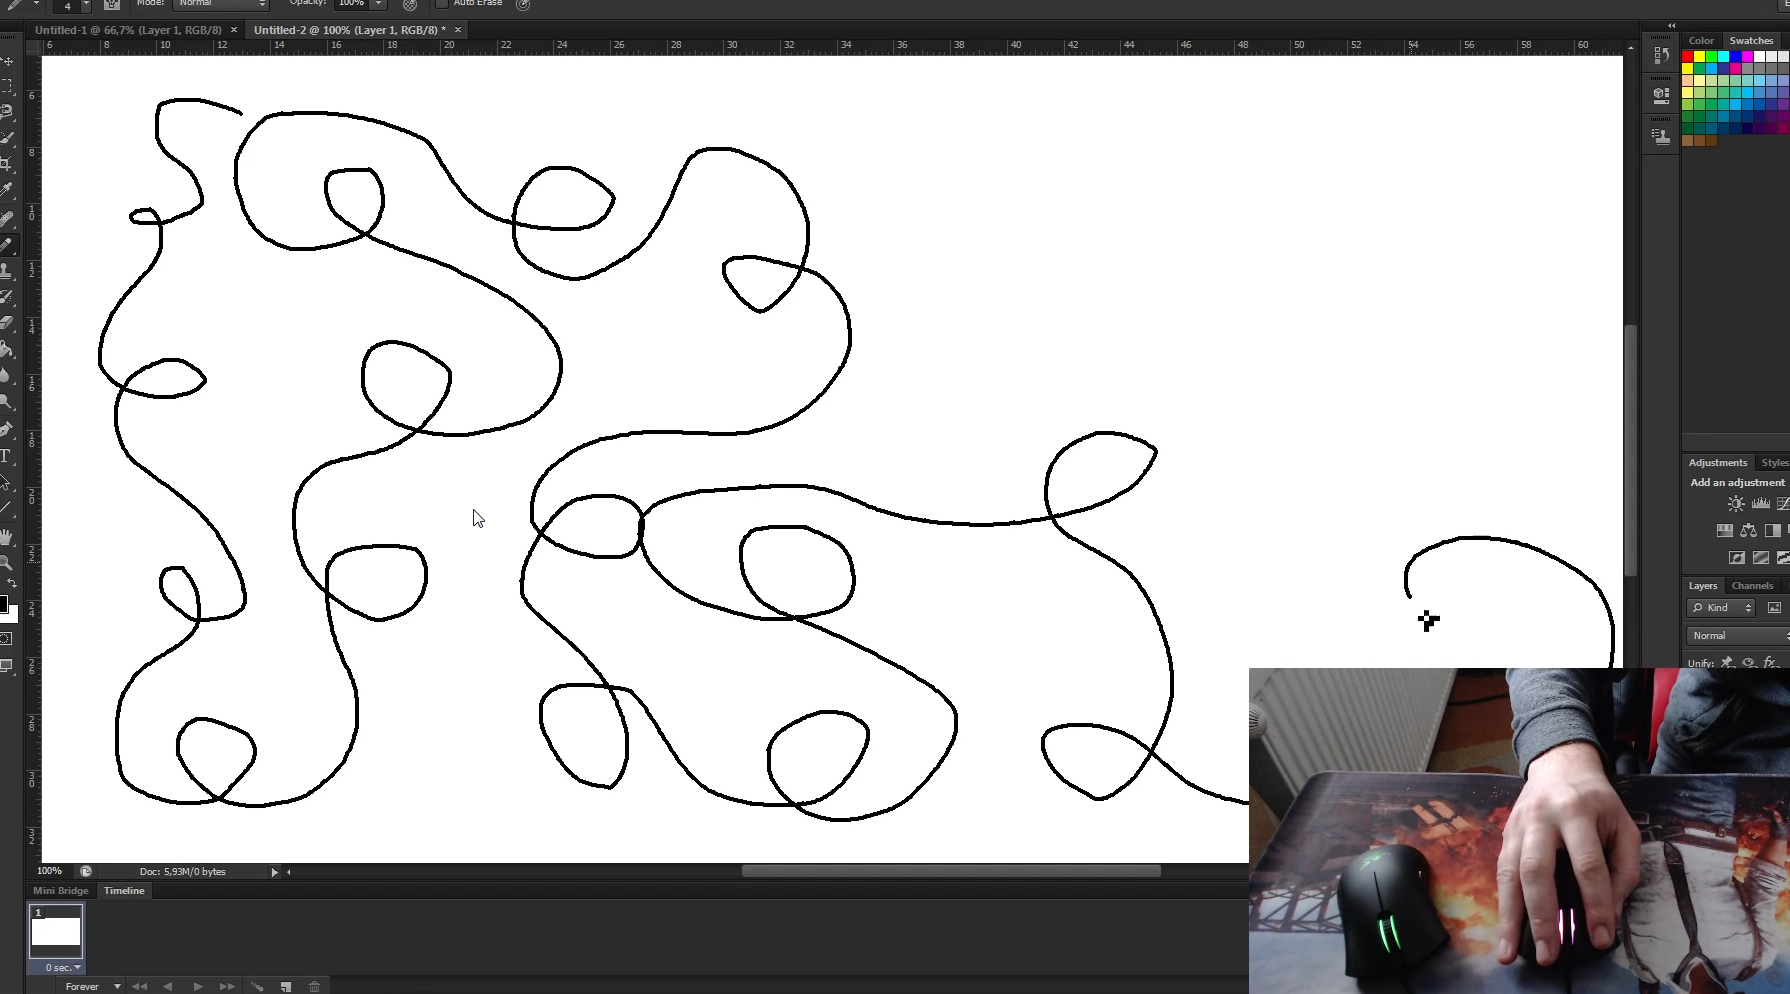Pick the red swatch in Swatches
1790x994 pixels.
[1688, 57]
